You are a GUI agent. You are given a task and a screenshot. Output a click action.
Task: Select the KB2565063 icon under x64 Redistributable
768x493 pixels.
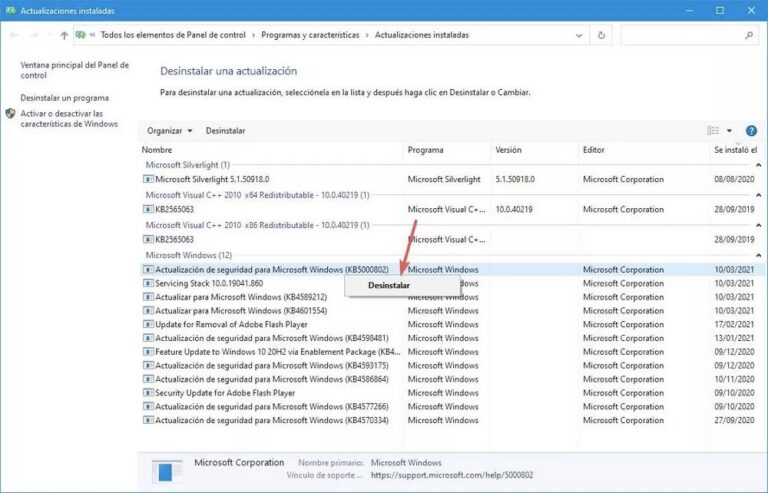[x=148, y=209]
